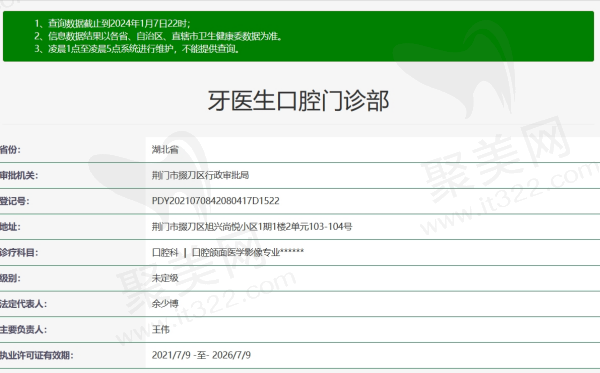This screenshot has height=373, width=600.
Task: Click the validity dates 2021/7/9 -至- 2026/7/9
Action: pyautogui.click(x=201, y=355)
